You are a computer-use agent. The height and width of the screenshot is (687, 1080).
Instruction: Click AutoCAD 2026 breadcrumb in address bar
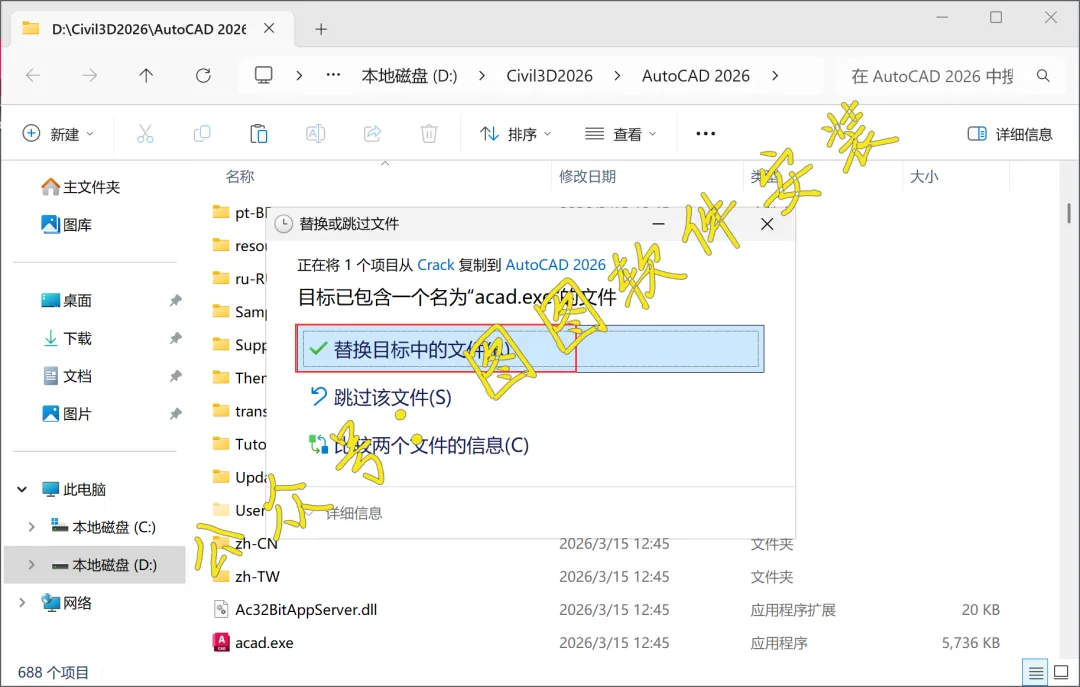click(696, 76)
